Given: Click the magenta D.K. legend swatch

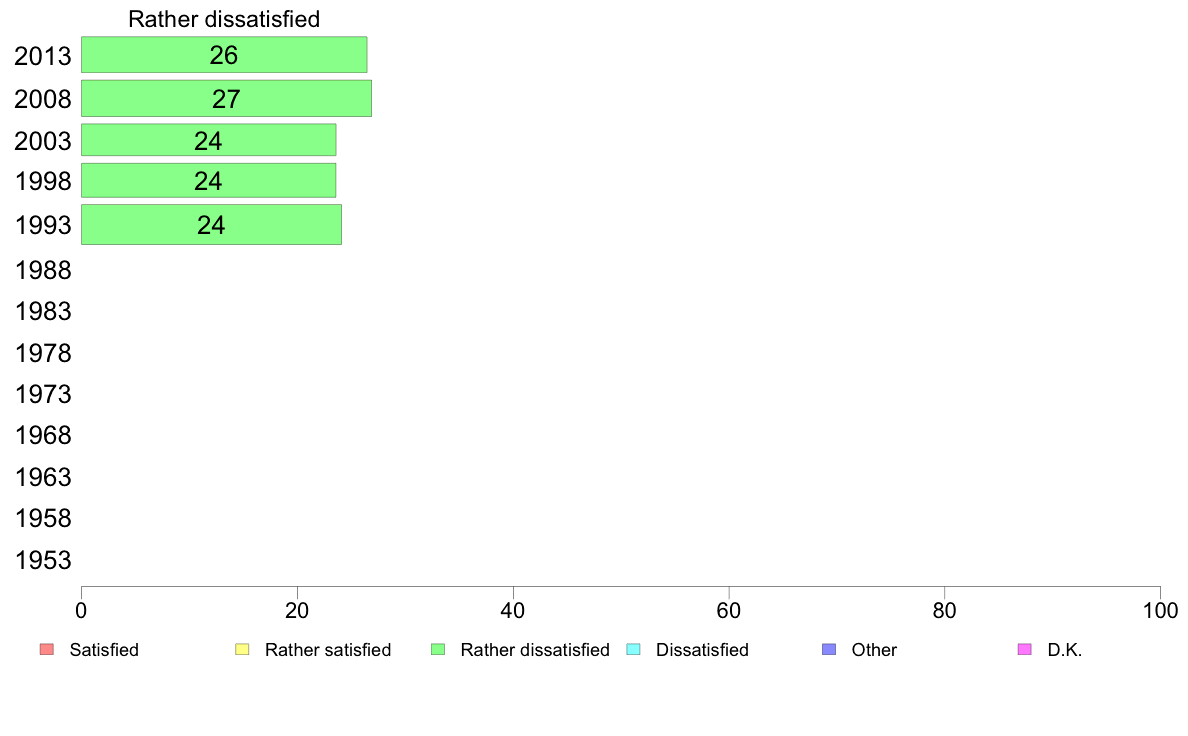Looking at the screenshot, I should [x=1024, y=650].
